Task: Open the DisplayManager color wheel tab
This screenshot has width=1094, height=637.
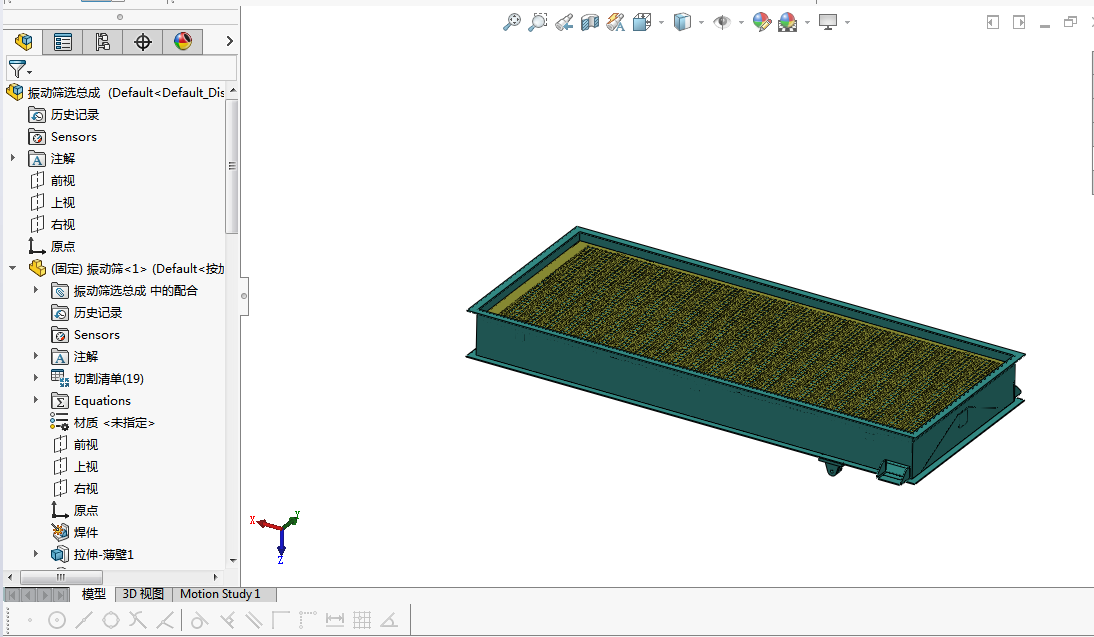Action: [x=183, y=42]
